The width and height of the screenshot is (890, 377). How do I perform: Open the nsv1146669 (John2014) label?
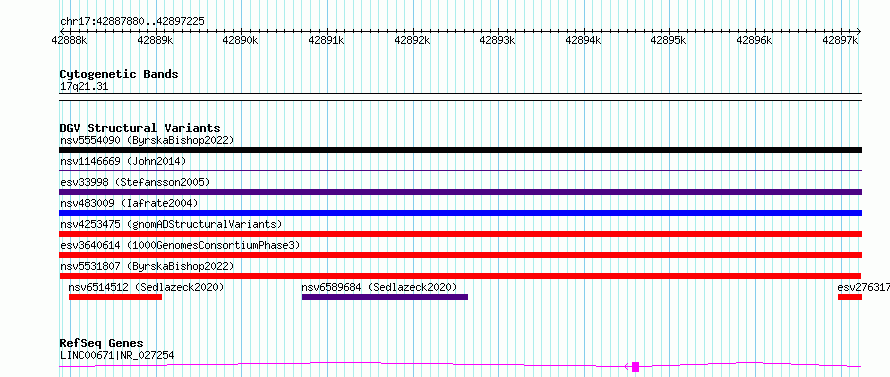123,161
